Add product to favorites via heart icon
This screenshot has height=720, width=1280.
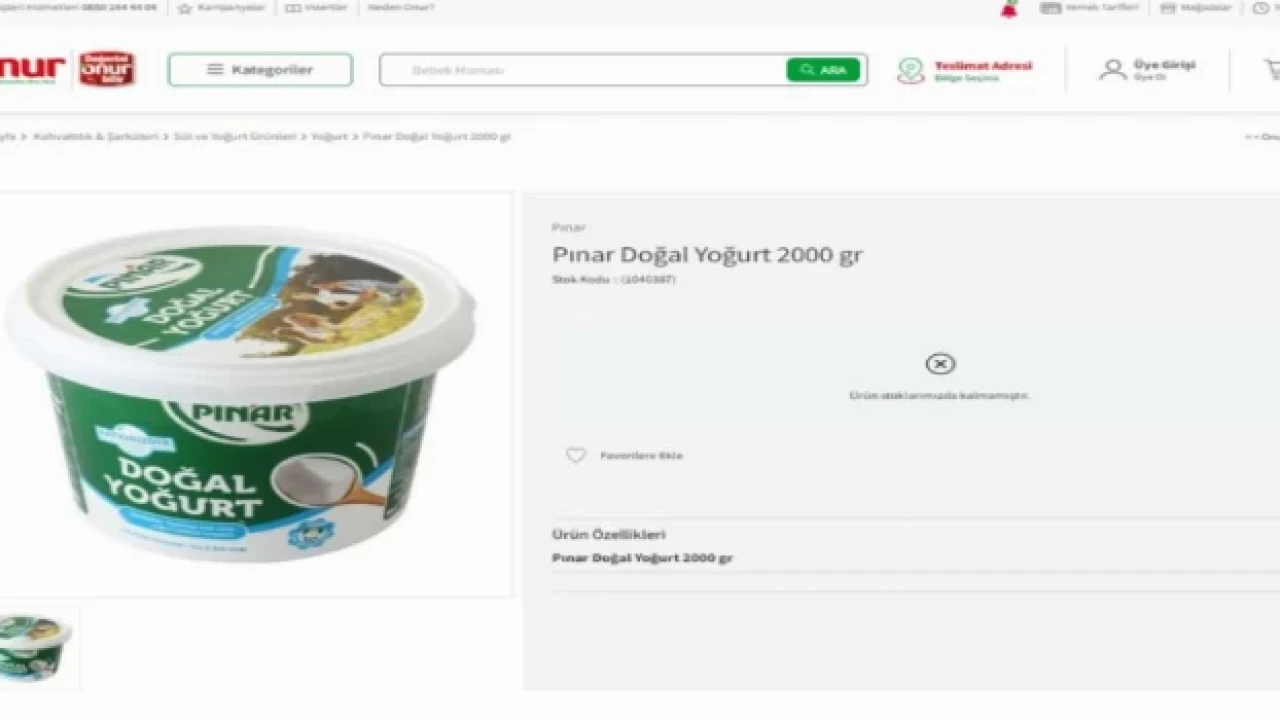576,455
